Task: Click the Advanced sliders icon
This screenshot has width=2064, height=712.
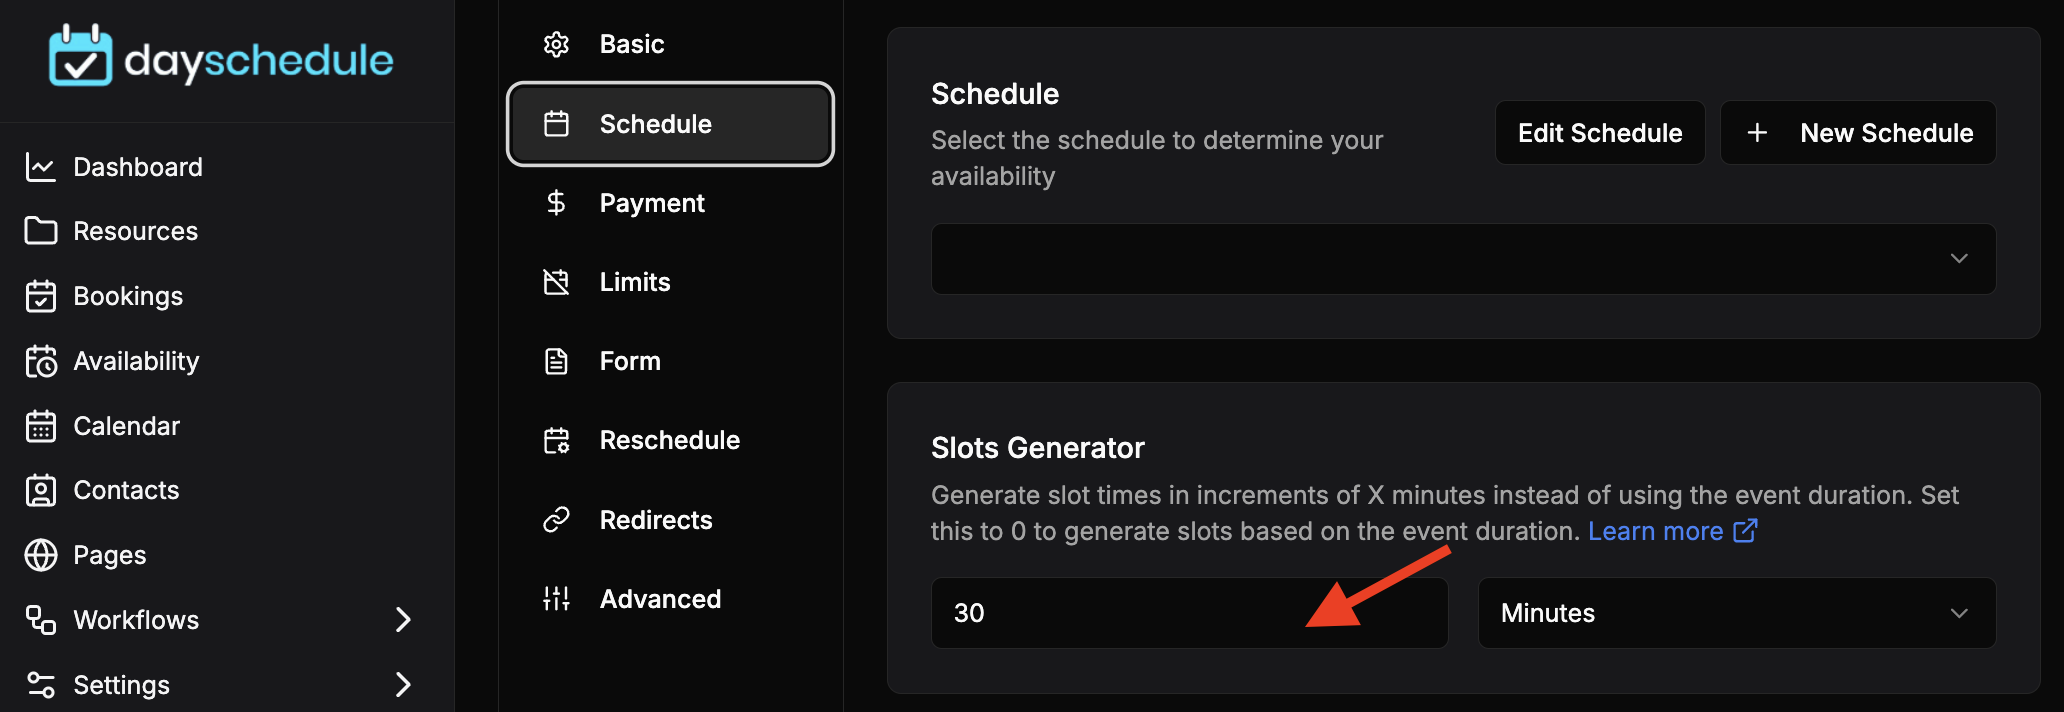Action: 556,599
